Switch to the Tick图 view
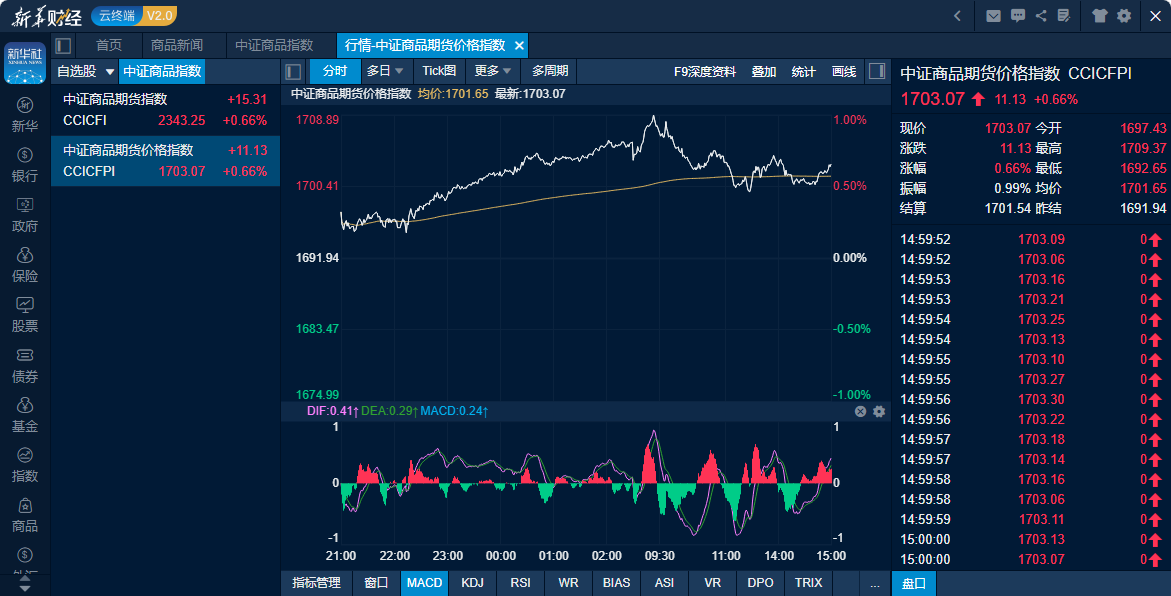 439,71
